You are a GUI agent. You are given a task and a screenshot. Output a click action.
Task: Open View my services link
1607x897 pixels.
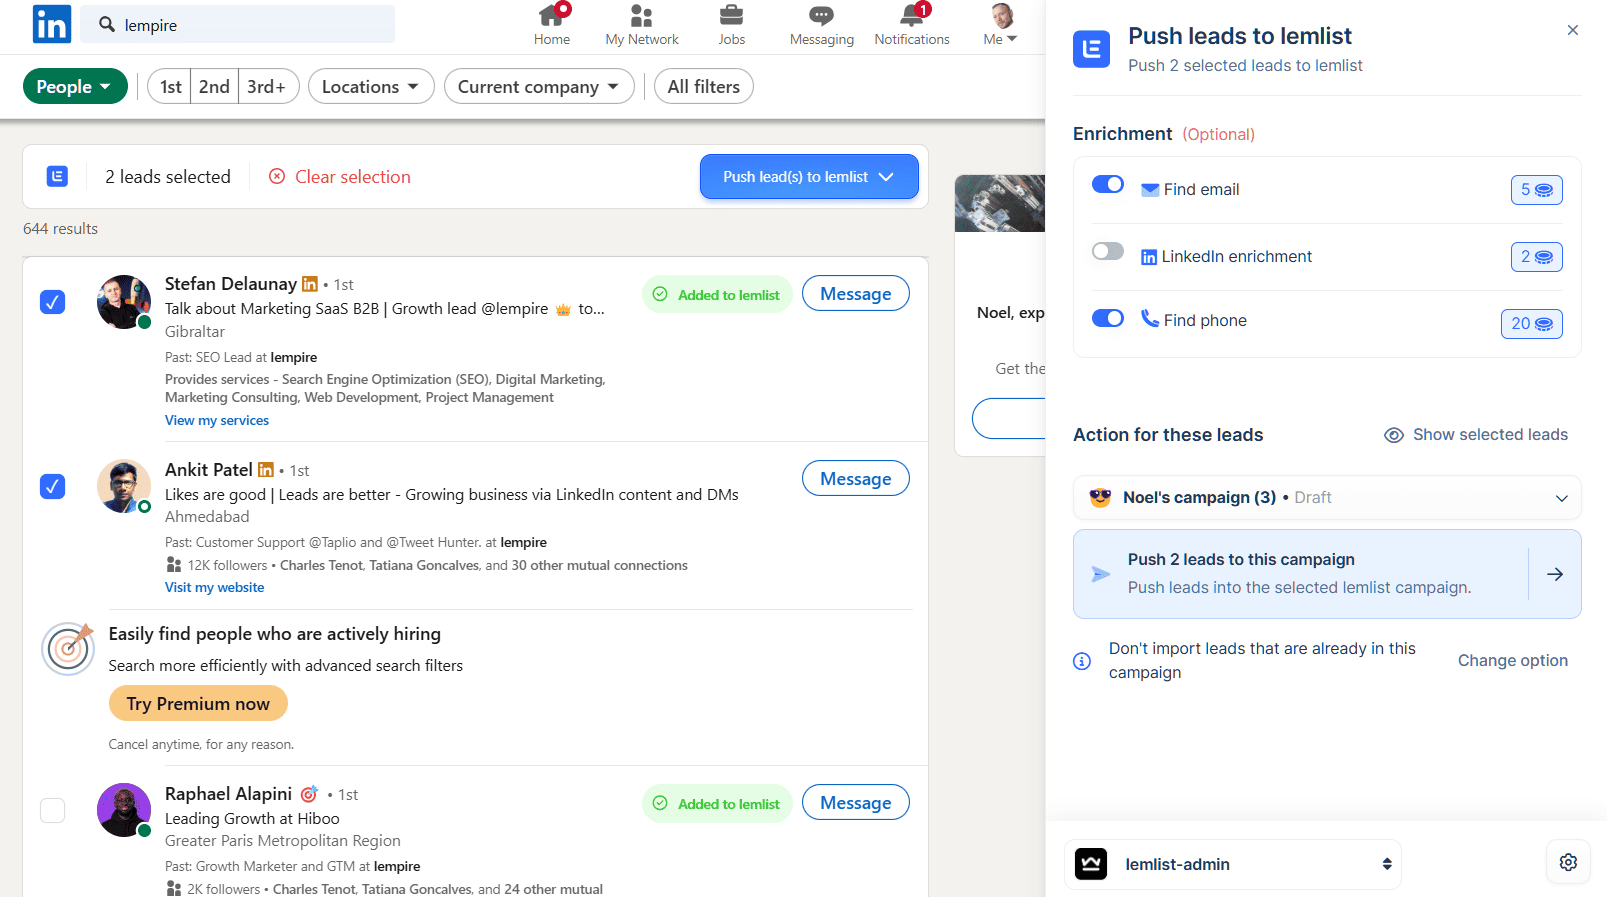pos(217,421)
